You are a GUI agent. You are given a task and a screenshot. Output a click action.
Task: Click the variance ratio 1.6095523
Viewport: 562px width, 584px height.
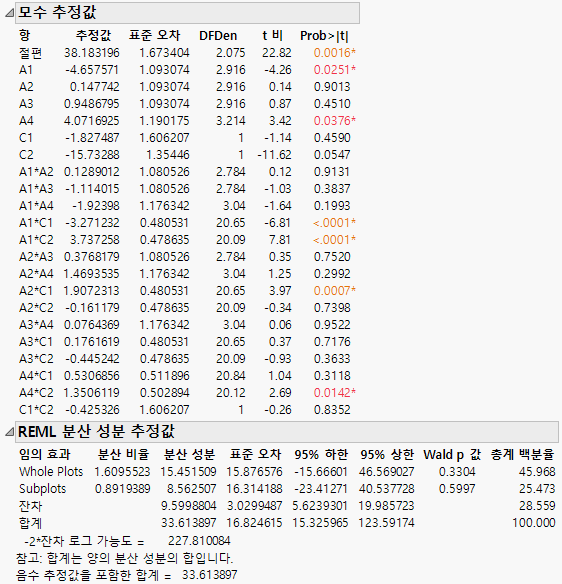(122, 472)
